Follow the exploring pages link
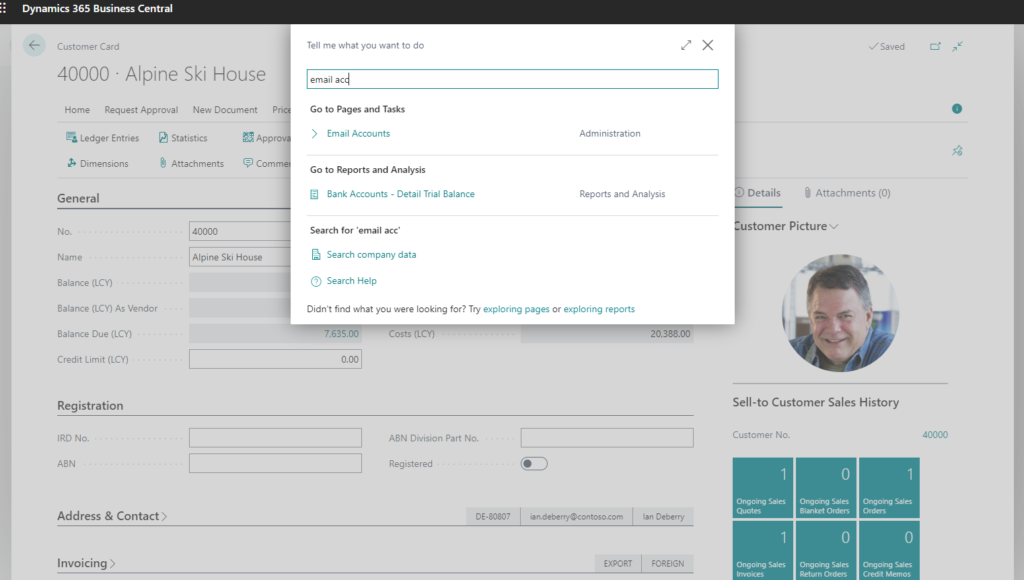The image size is (1024, 580). [x=516, y=309]
